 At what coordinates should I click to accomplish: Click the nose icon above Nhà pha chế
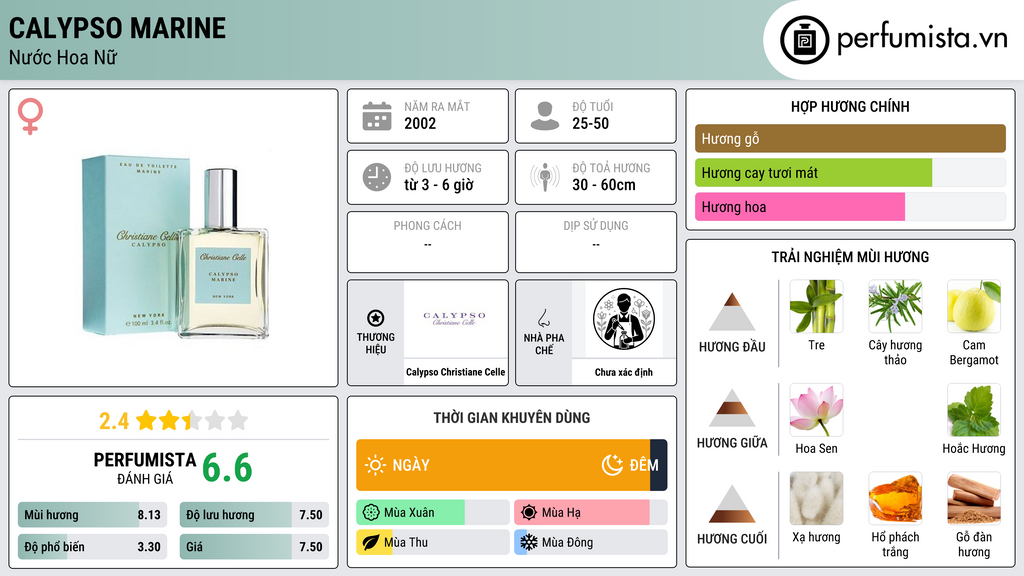point(543,318)
